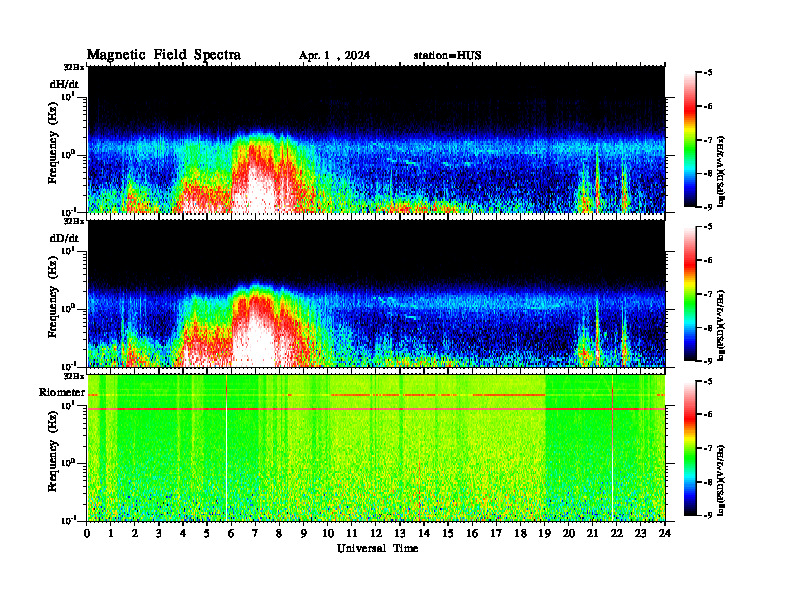Viewport: 792px width, 612px height.
Task: Click the "station=HUS" label
Action: tap(447, 56)
